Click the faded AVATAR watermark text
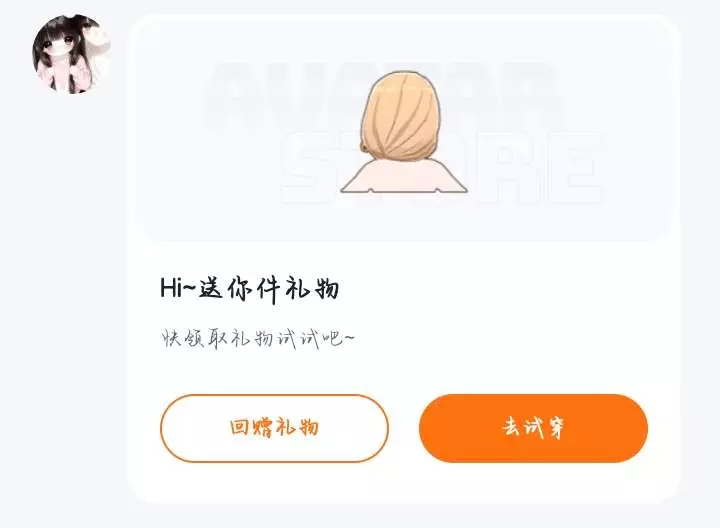Image resolution: width=720 pixels, height=528 pixels. [x=383, y=95]
